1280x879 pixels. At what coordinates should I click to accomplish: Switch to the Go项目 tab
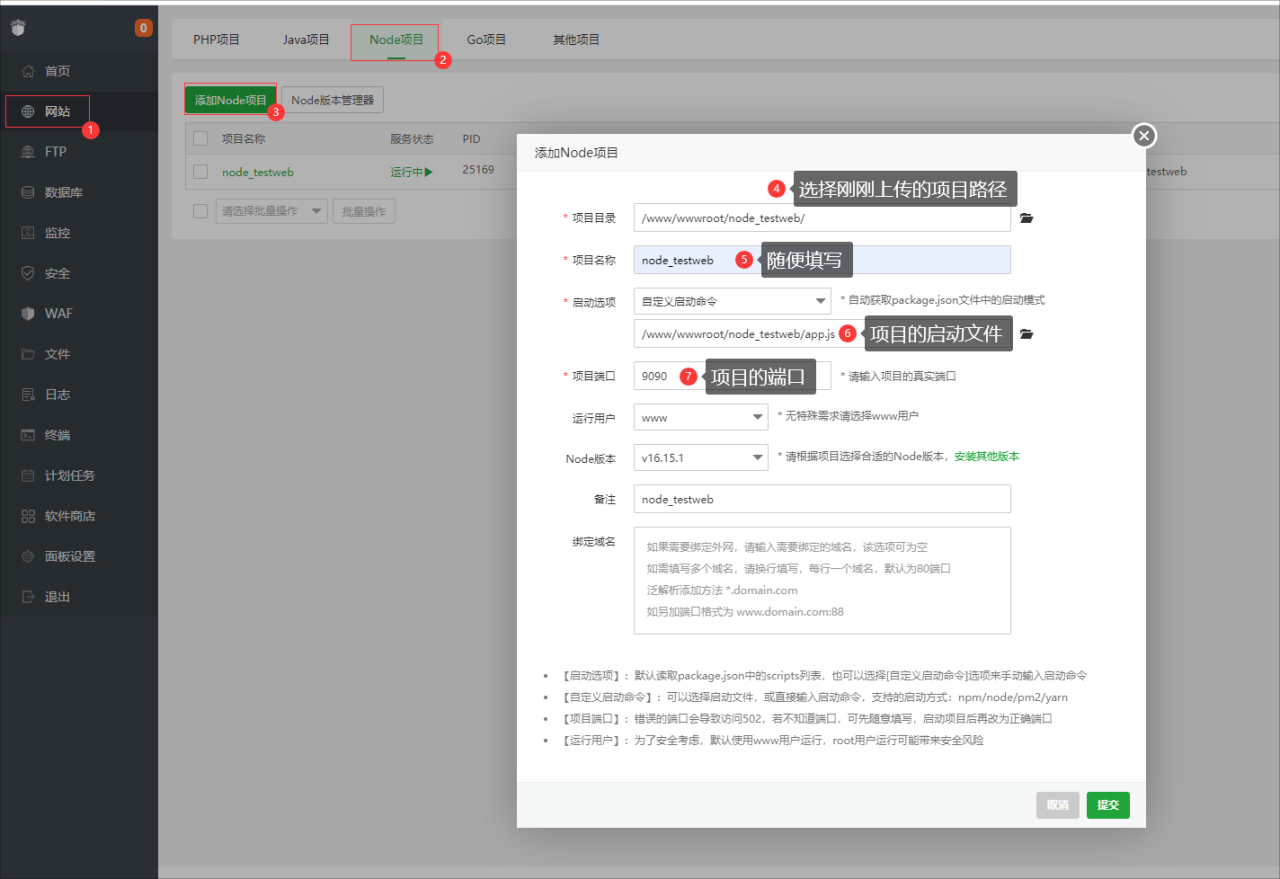point(486,40)
